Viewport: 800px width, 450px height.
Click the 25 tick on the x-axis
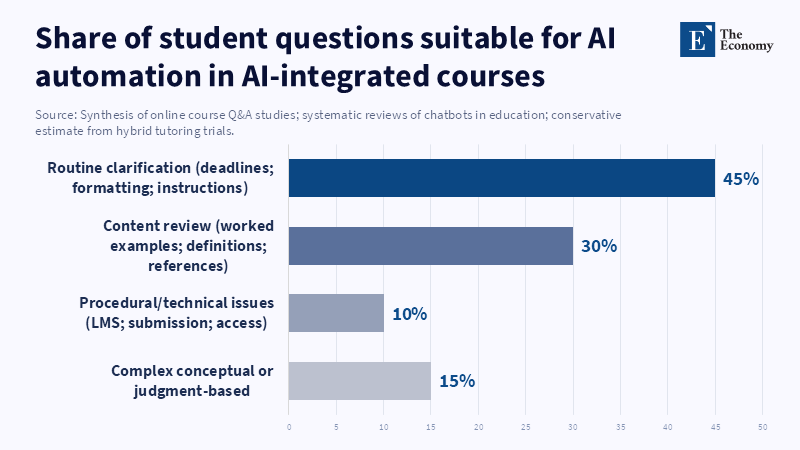click(526, 428)
